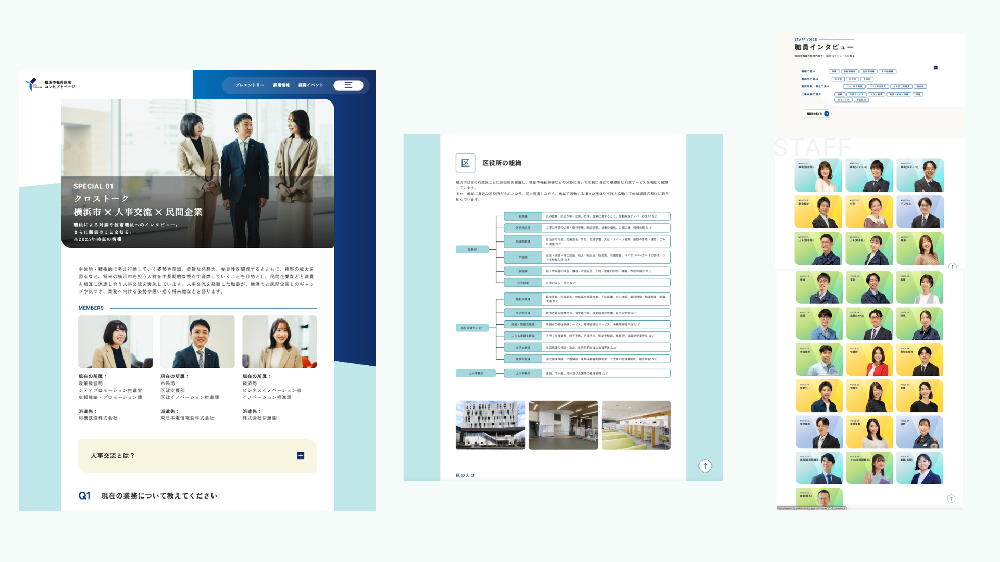This screenshot has width=1000, height=562.
Task: Open the first staff card in the top row
Action: tap(819, 175)
